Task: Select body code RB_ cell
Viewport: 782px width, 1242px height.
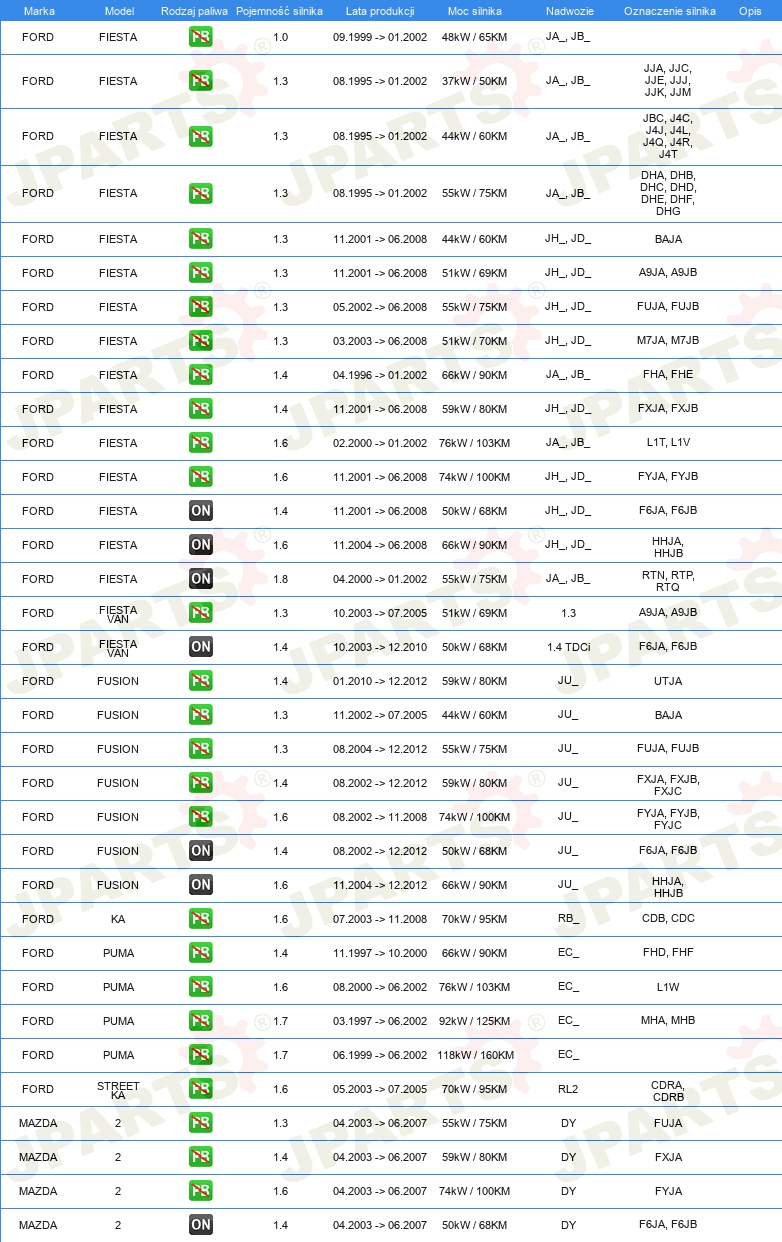Action: [x=568, y=919]
